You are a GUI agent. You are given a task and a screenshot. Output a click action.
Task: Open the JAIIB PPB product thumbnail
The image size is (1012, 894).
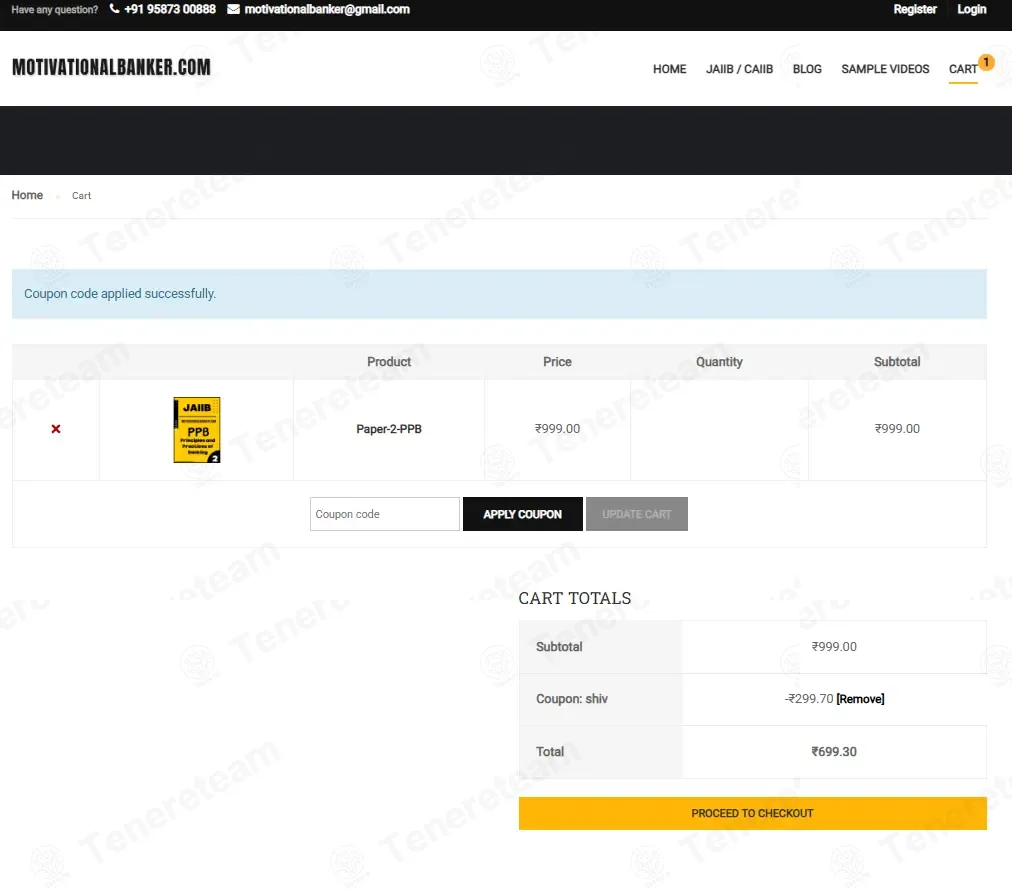pos(197,430)
